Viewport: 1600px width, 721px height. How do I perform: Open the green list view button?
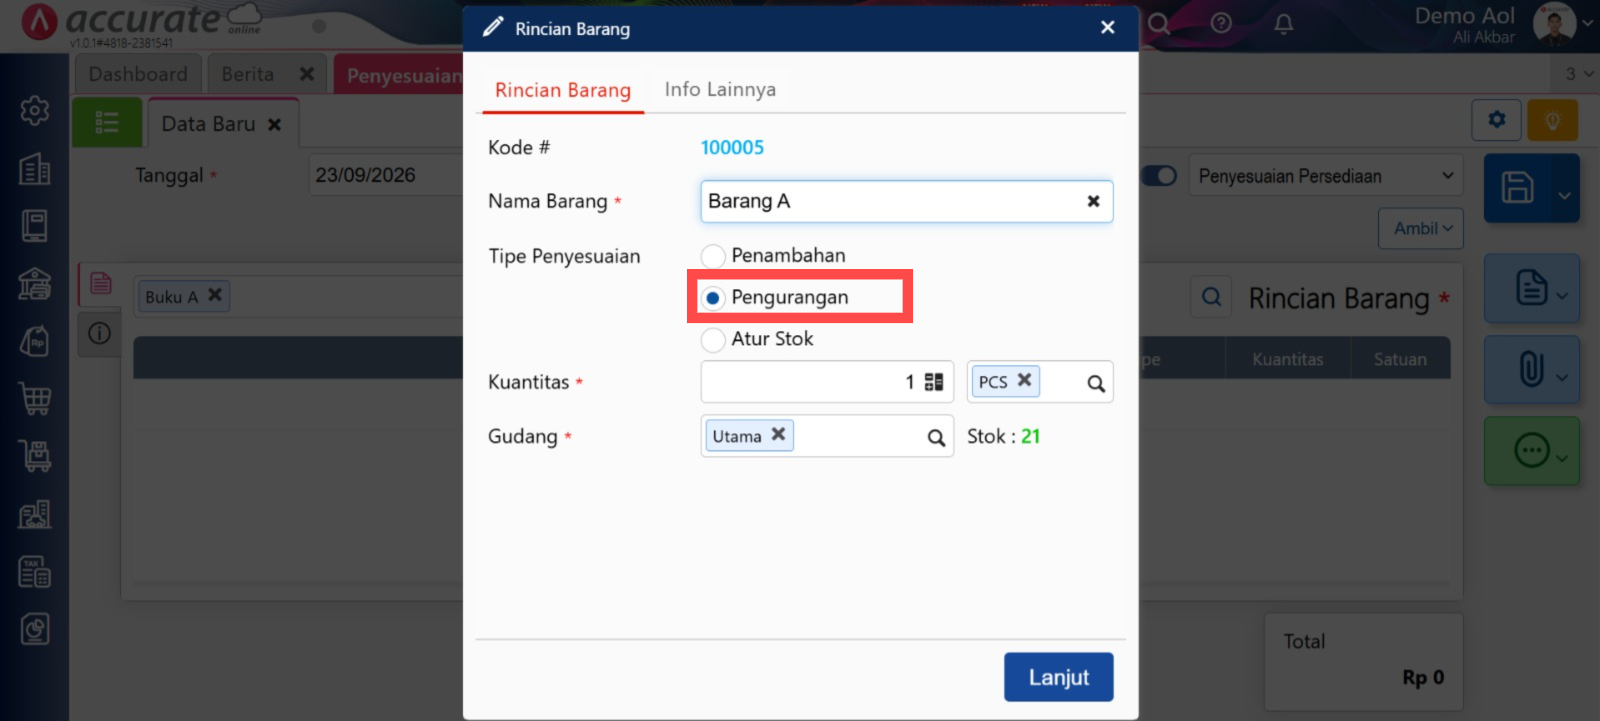107,123
